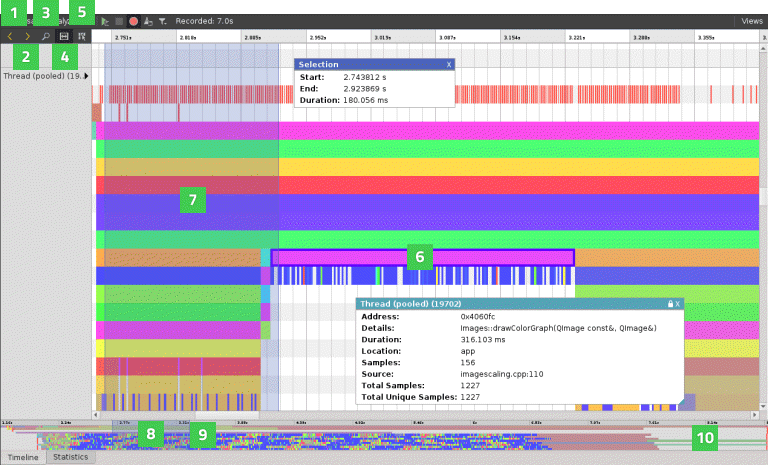The width and height of the screenshot is (768, 465).
Task: Toggle lock on Thread details popup
Action: point(669,303)
